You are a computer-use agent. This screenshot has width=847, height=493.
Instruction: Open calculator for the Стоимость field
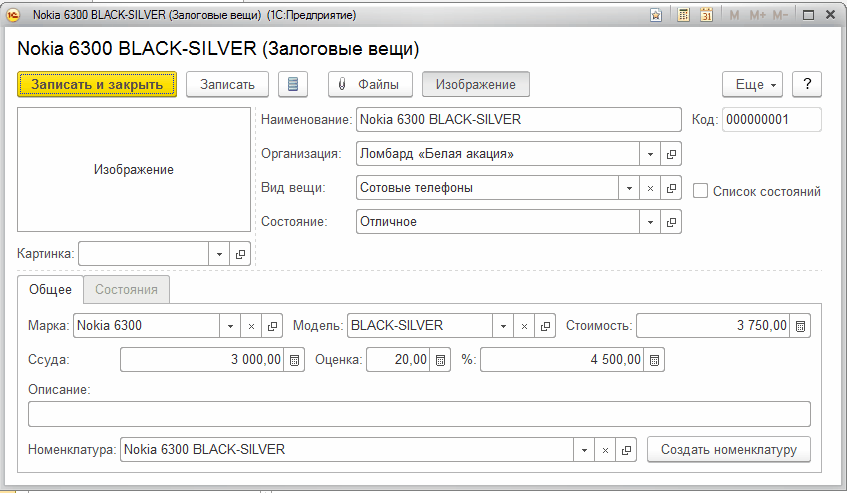tap(801, 326)
